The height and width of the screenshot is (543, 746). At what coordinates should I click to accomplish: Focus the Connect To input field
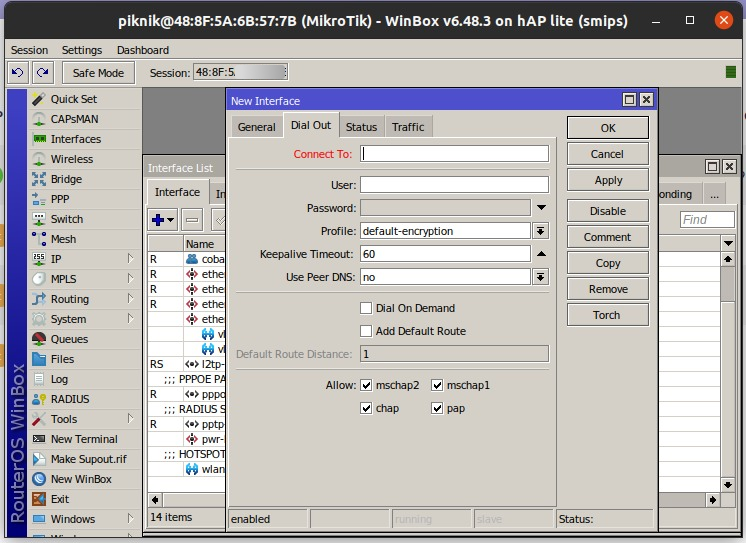point(454,154)
